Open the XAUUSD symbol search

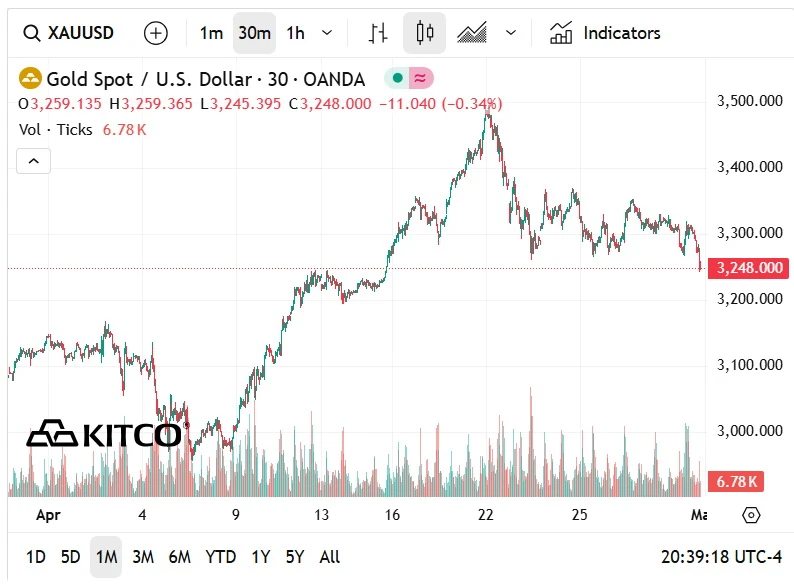coord(68,33)
